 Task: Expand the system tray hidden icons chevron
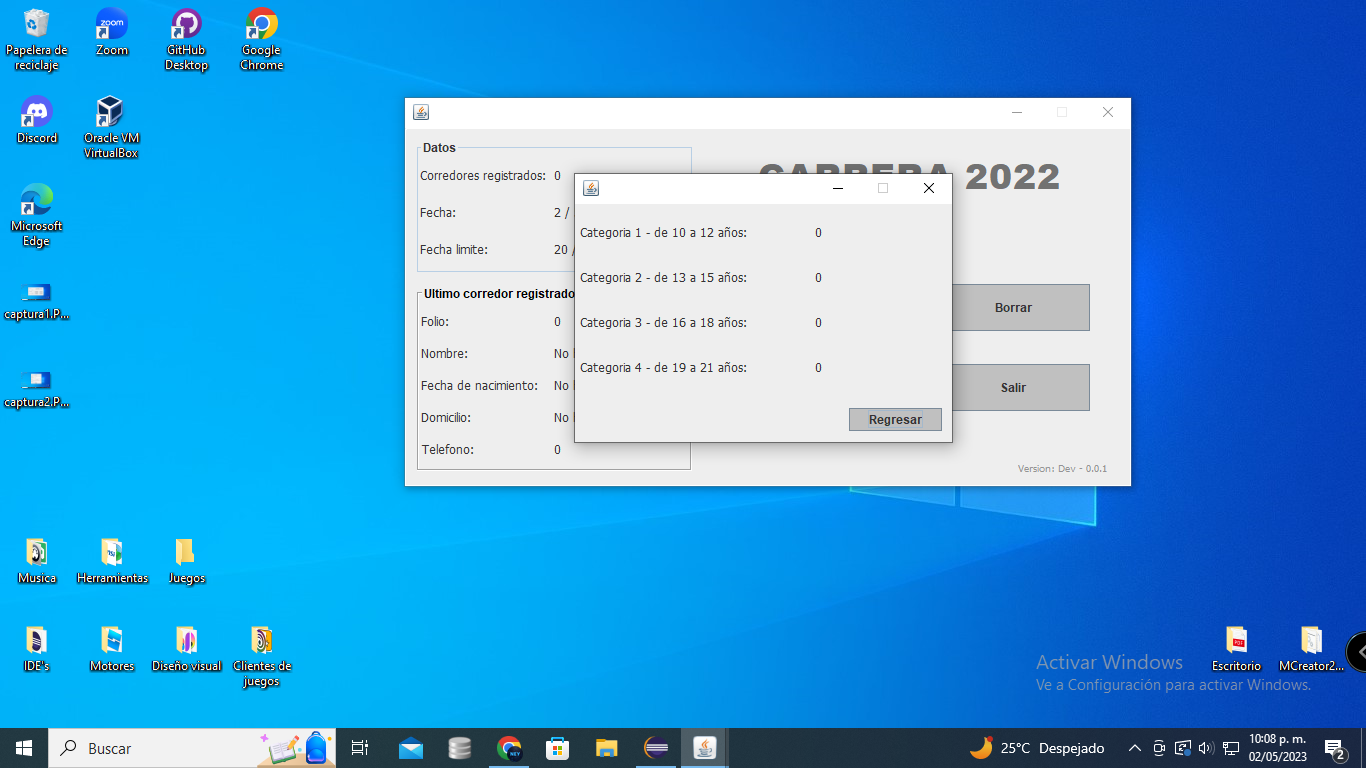(1134, 748)
